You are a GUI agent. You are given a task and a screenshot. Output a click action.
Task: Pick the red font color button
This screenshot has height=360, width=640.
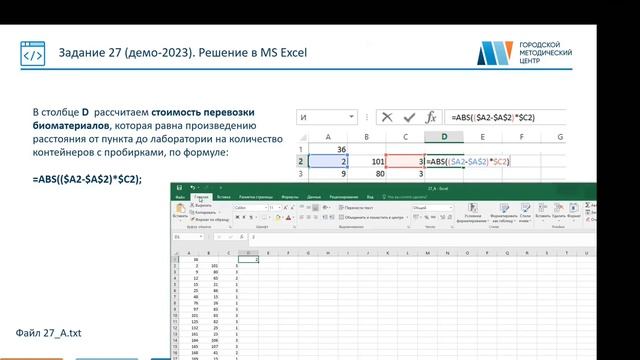coord(288,218)
